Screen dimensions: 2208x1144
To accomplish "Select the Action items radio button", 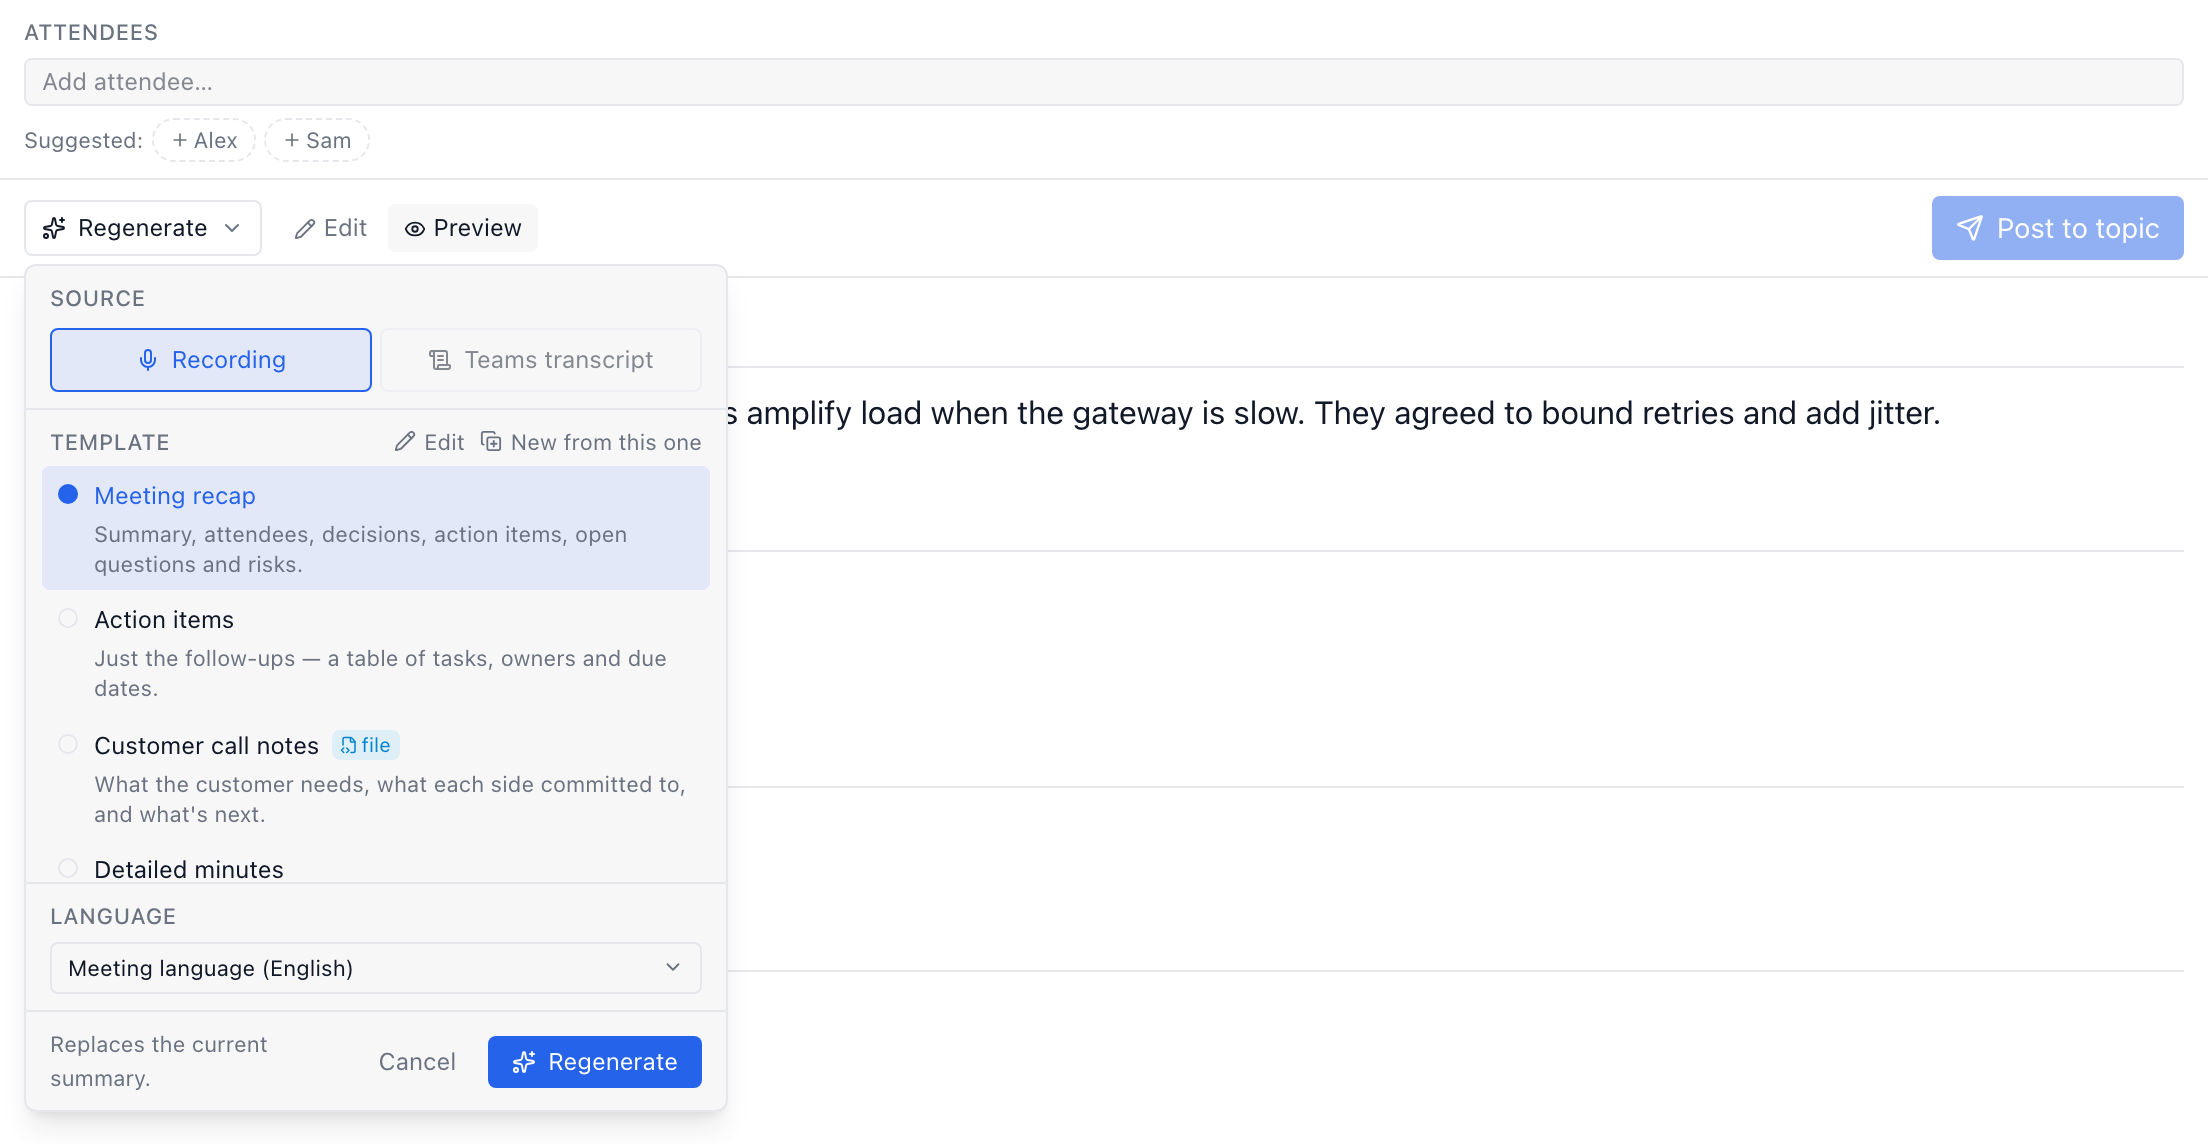I will pyautogui.click(x=68, y=618).
